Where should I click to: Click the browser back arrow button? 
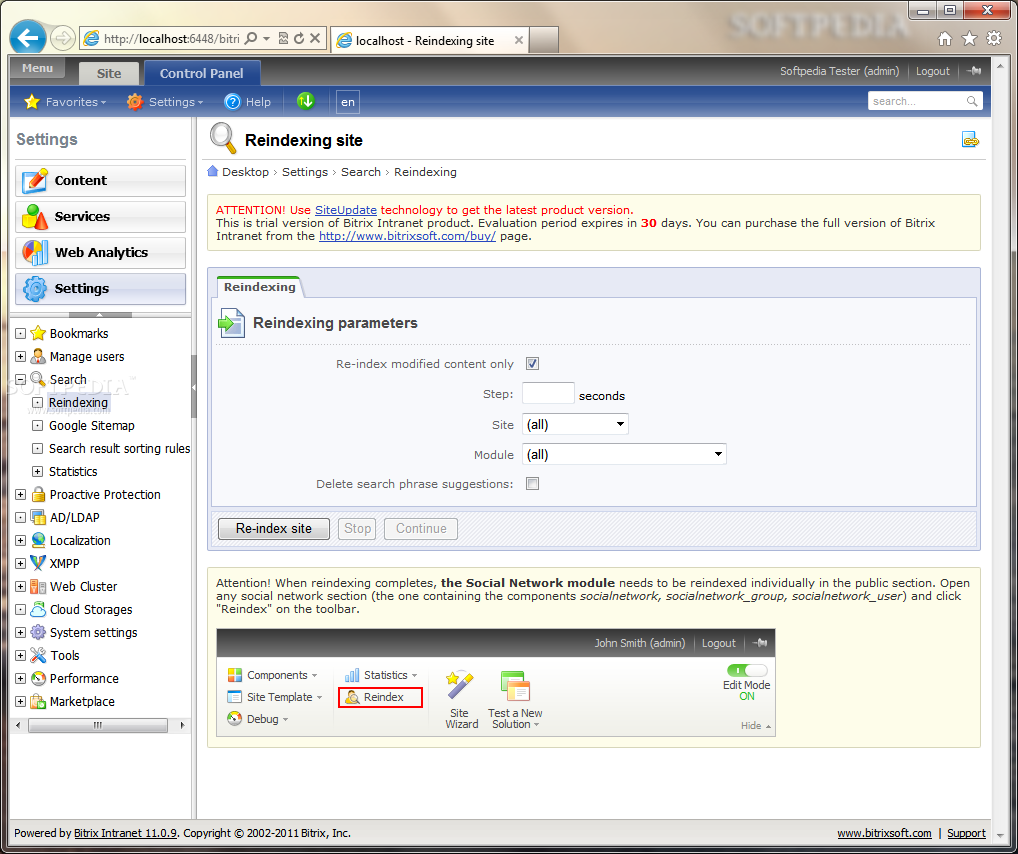click(x=28, y=38)
